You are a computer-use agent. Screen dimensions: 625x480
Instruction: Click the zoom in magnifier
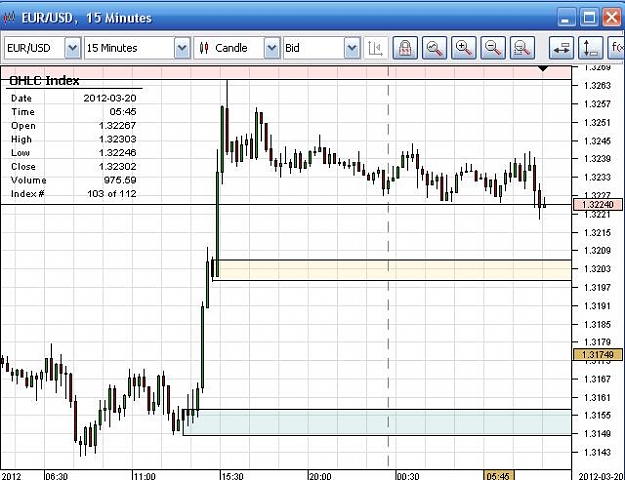pyautogui.click(x=464, y=48)
